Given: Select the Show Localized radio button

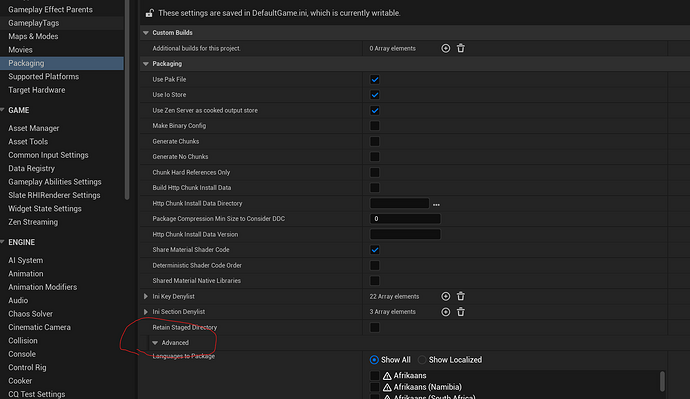Looking at the screenshot, I should [x=422, y=360].
